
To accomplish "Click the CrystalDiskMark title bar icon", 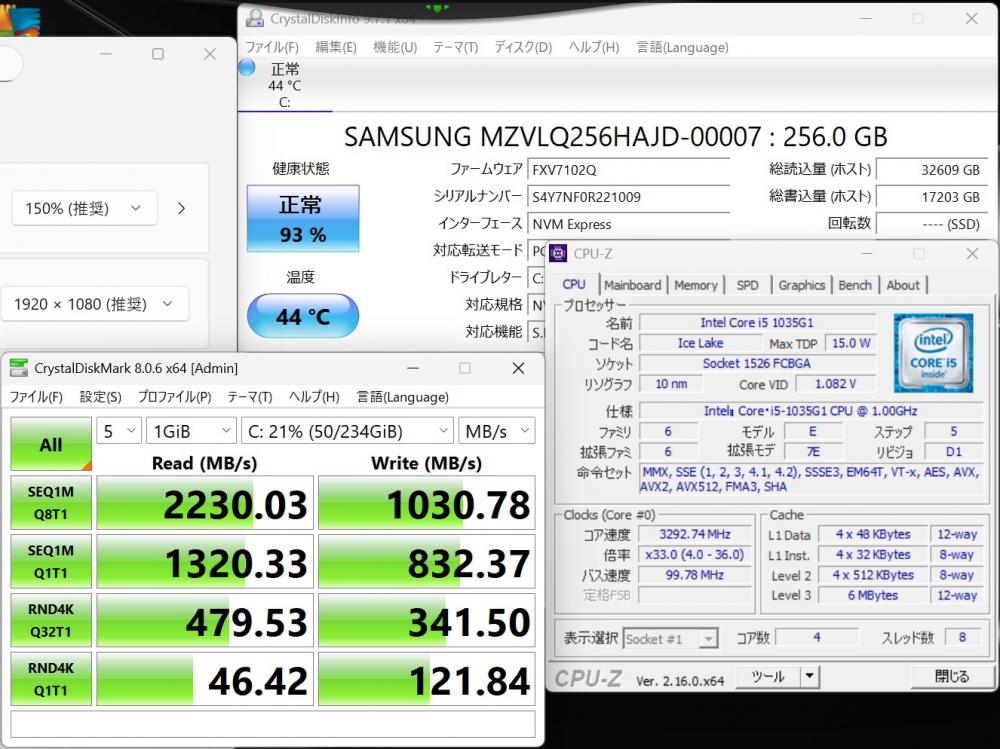I will click(x=19, y=368).
